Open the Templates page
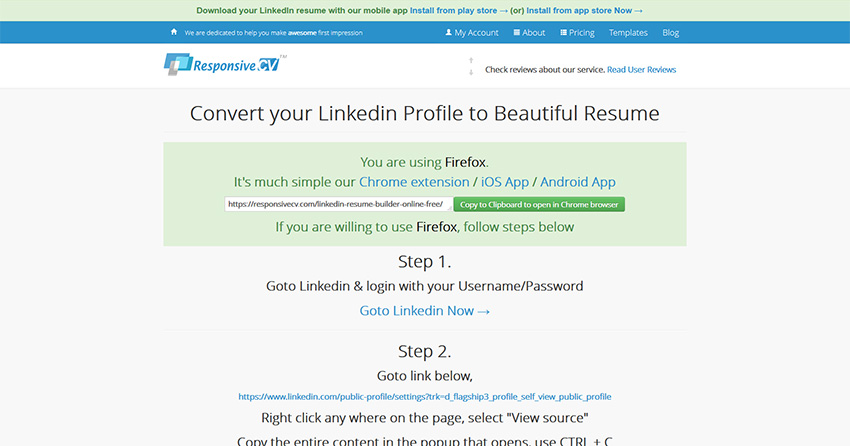Image resolution: width=850 pixels, height=446 pixels. (628, 32)
